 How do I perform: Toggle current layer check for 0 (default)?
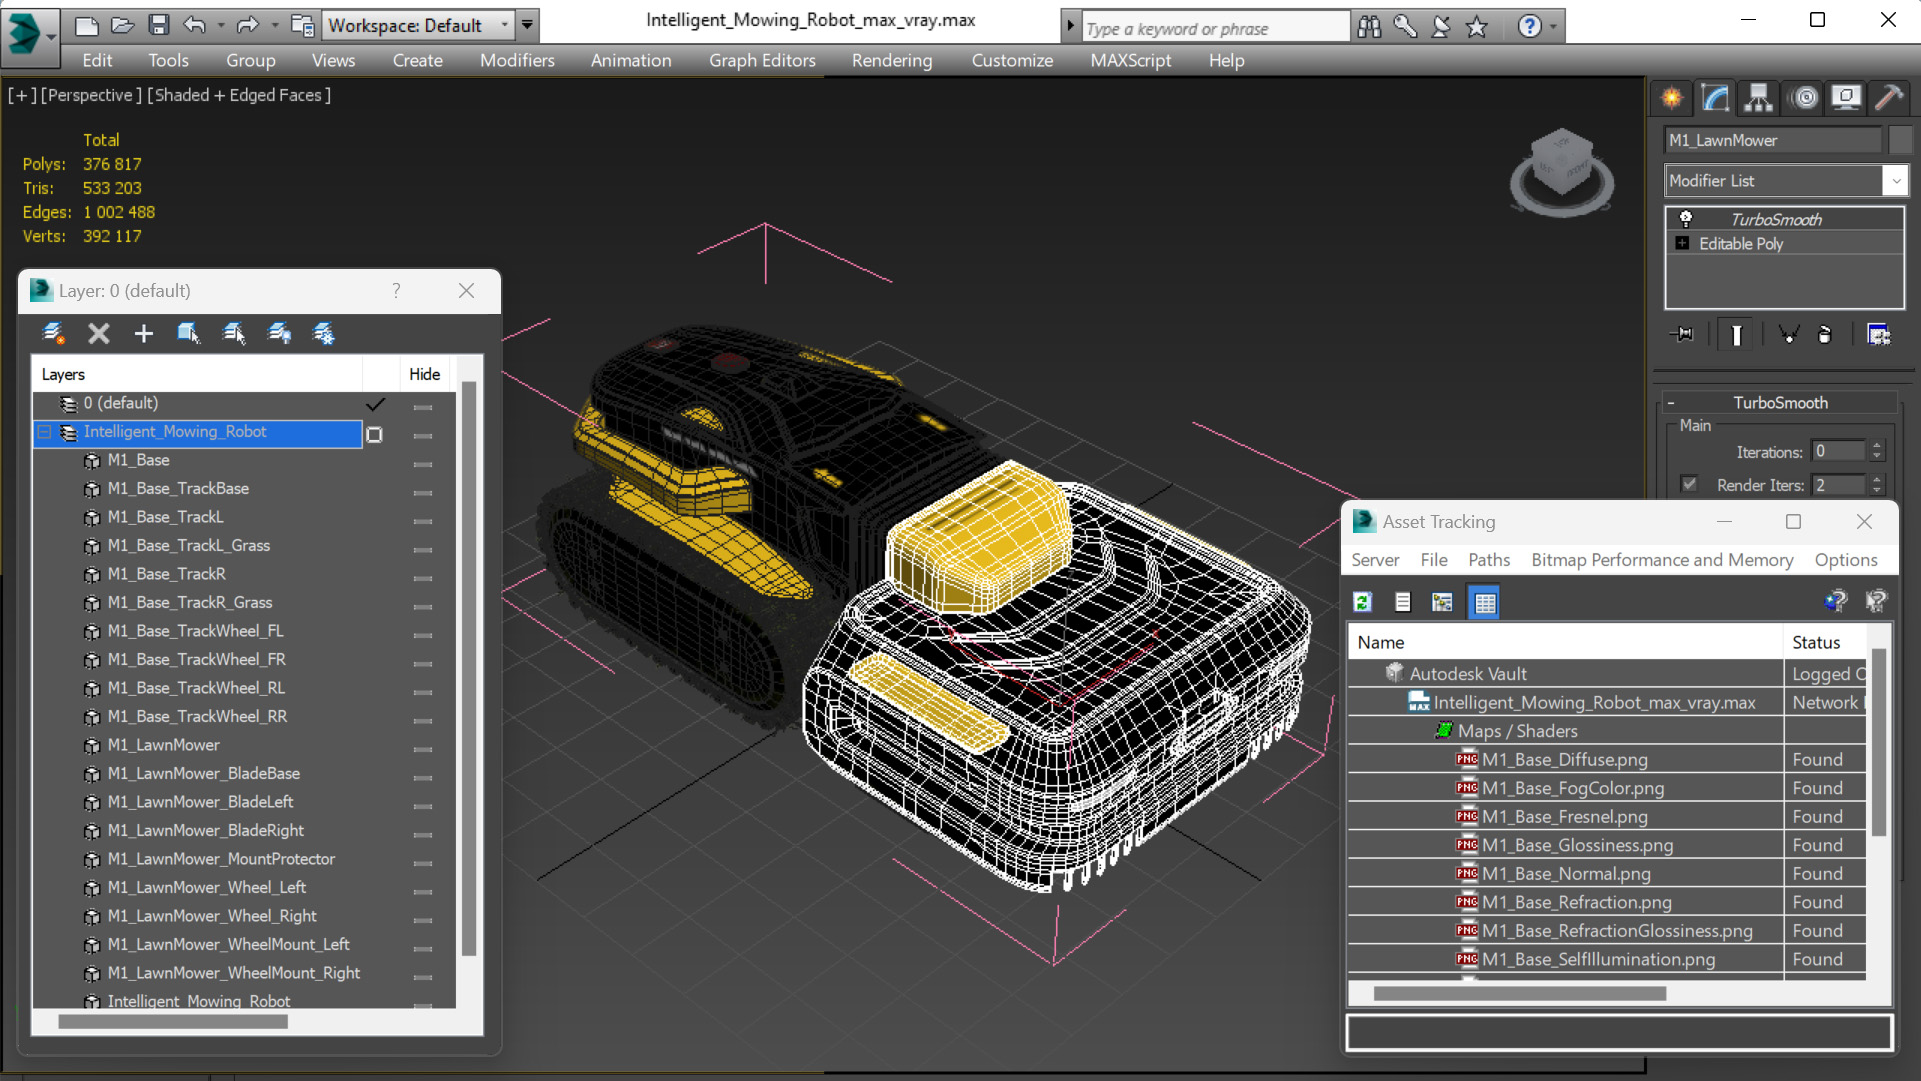tap(375, 404)
